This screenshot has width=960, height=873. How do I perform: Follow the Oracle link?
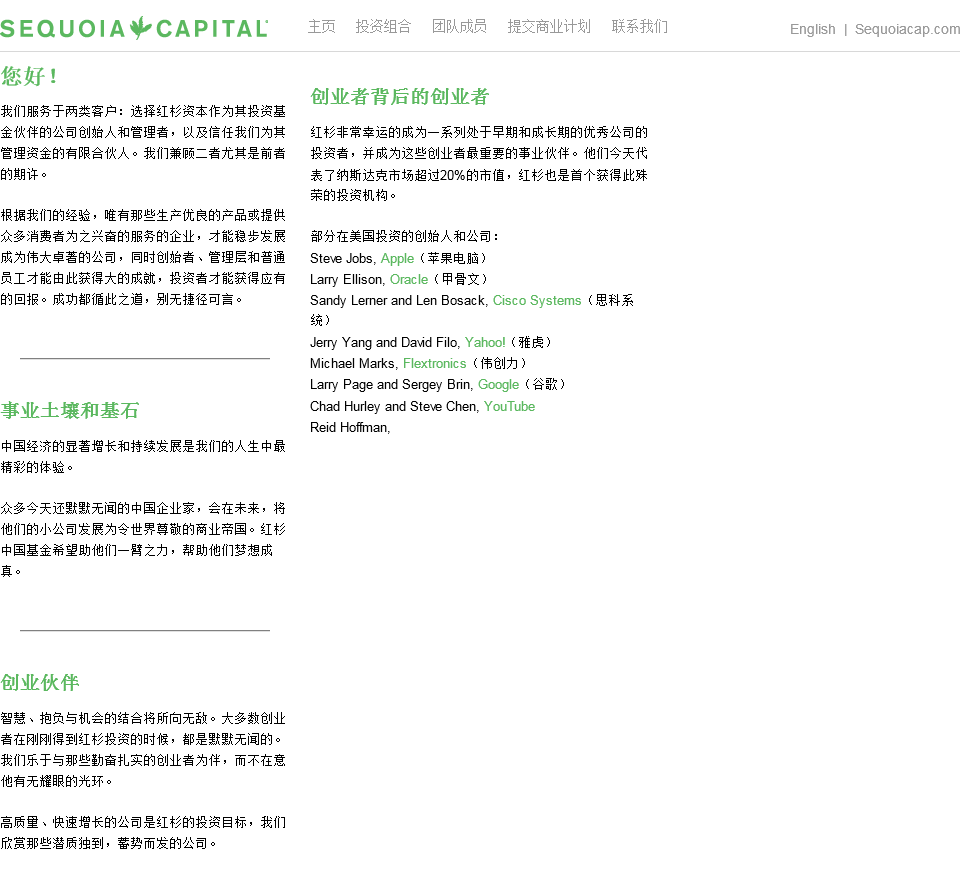409,279
